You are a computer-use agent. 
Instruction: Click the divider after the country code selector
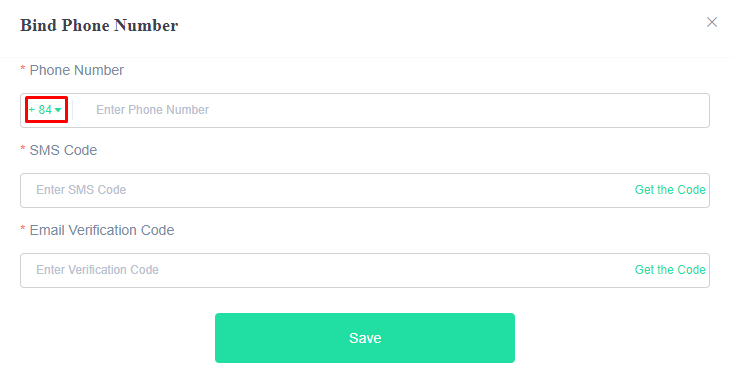tap(72, 110)
